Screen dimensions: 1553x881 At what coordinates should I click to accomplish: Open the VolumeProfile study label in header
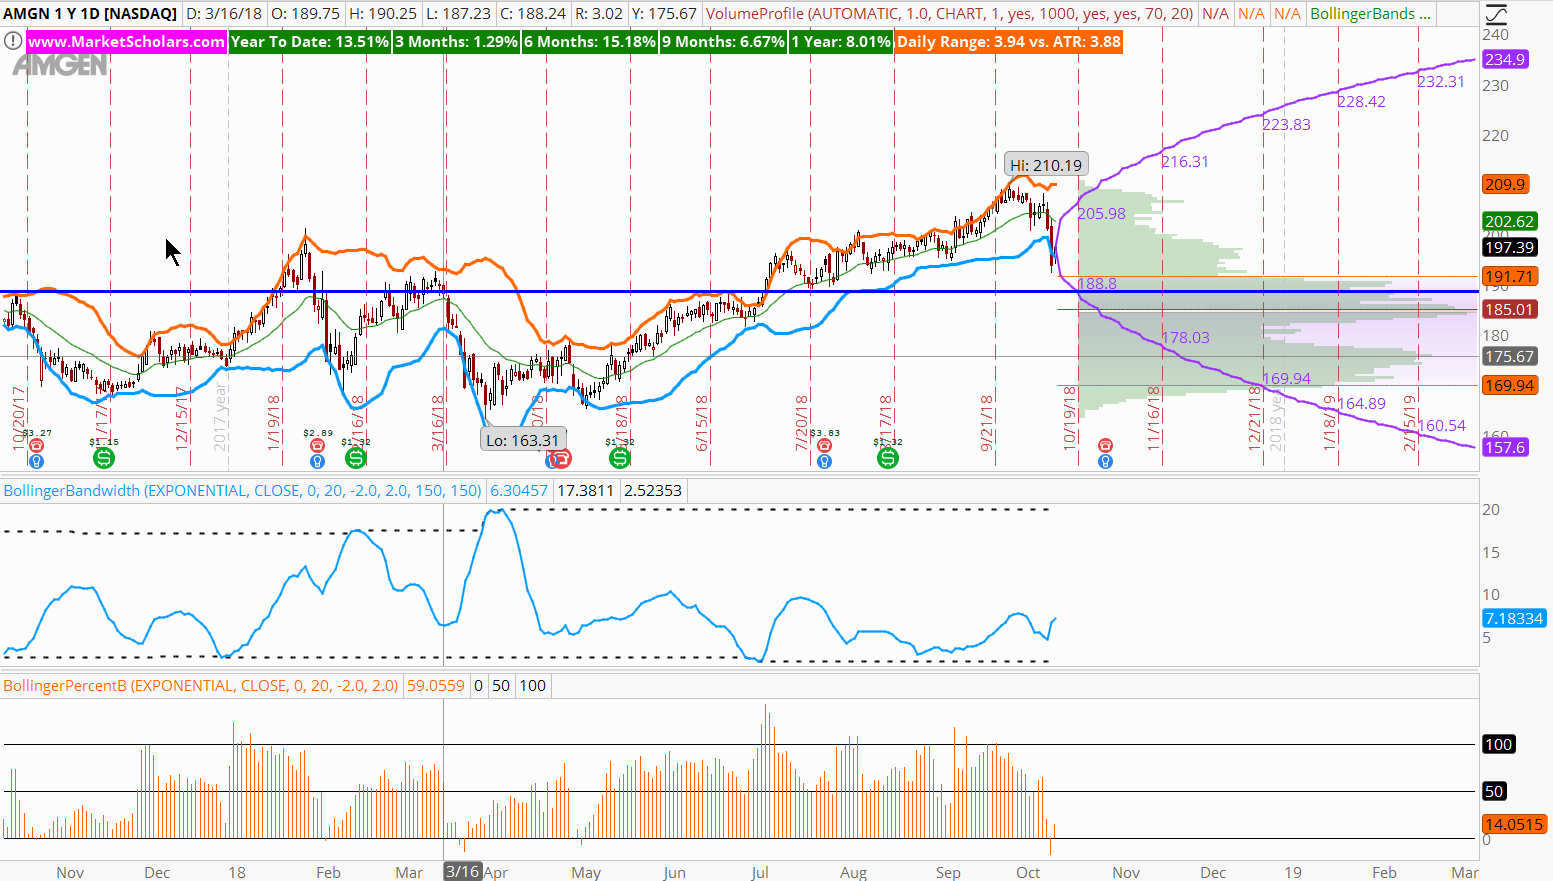pos(950,14)
